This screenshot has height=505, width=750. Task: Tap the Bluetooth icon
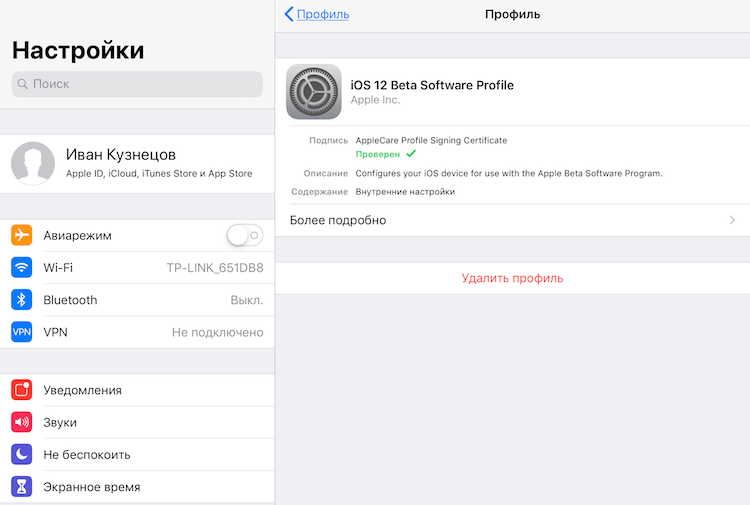tap(22, 300)
